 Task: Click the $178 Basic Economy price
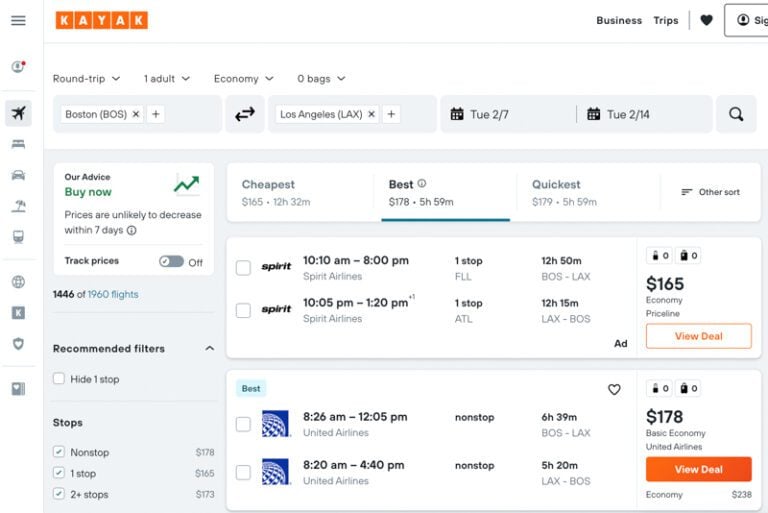[664, 417]
